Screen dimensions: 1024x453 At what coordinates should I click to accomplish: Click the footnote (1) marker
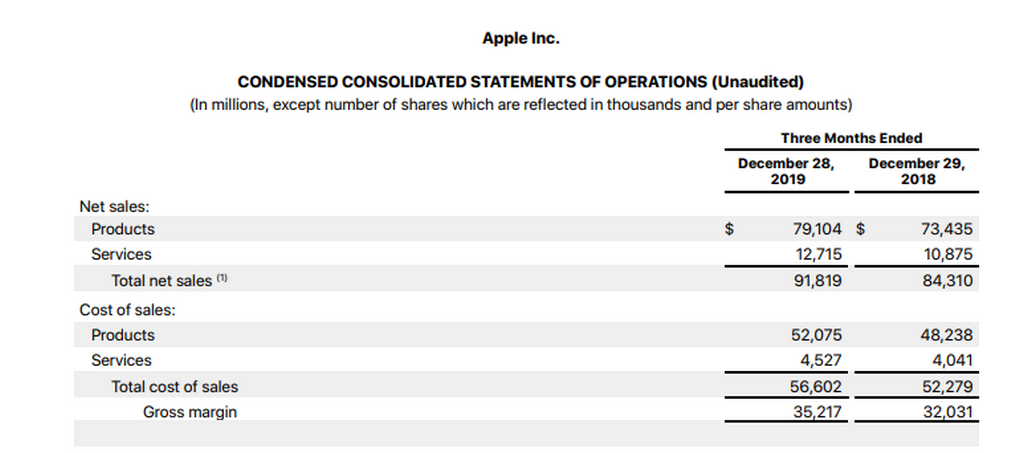point(223,279)
